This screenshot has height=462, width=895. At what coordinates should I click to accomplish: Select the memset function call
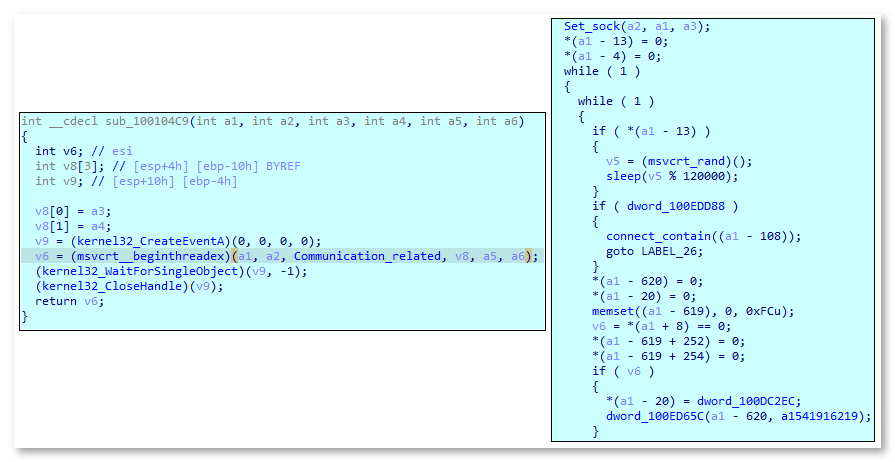(x=612, y=311)
